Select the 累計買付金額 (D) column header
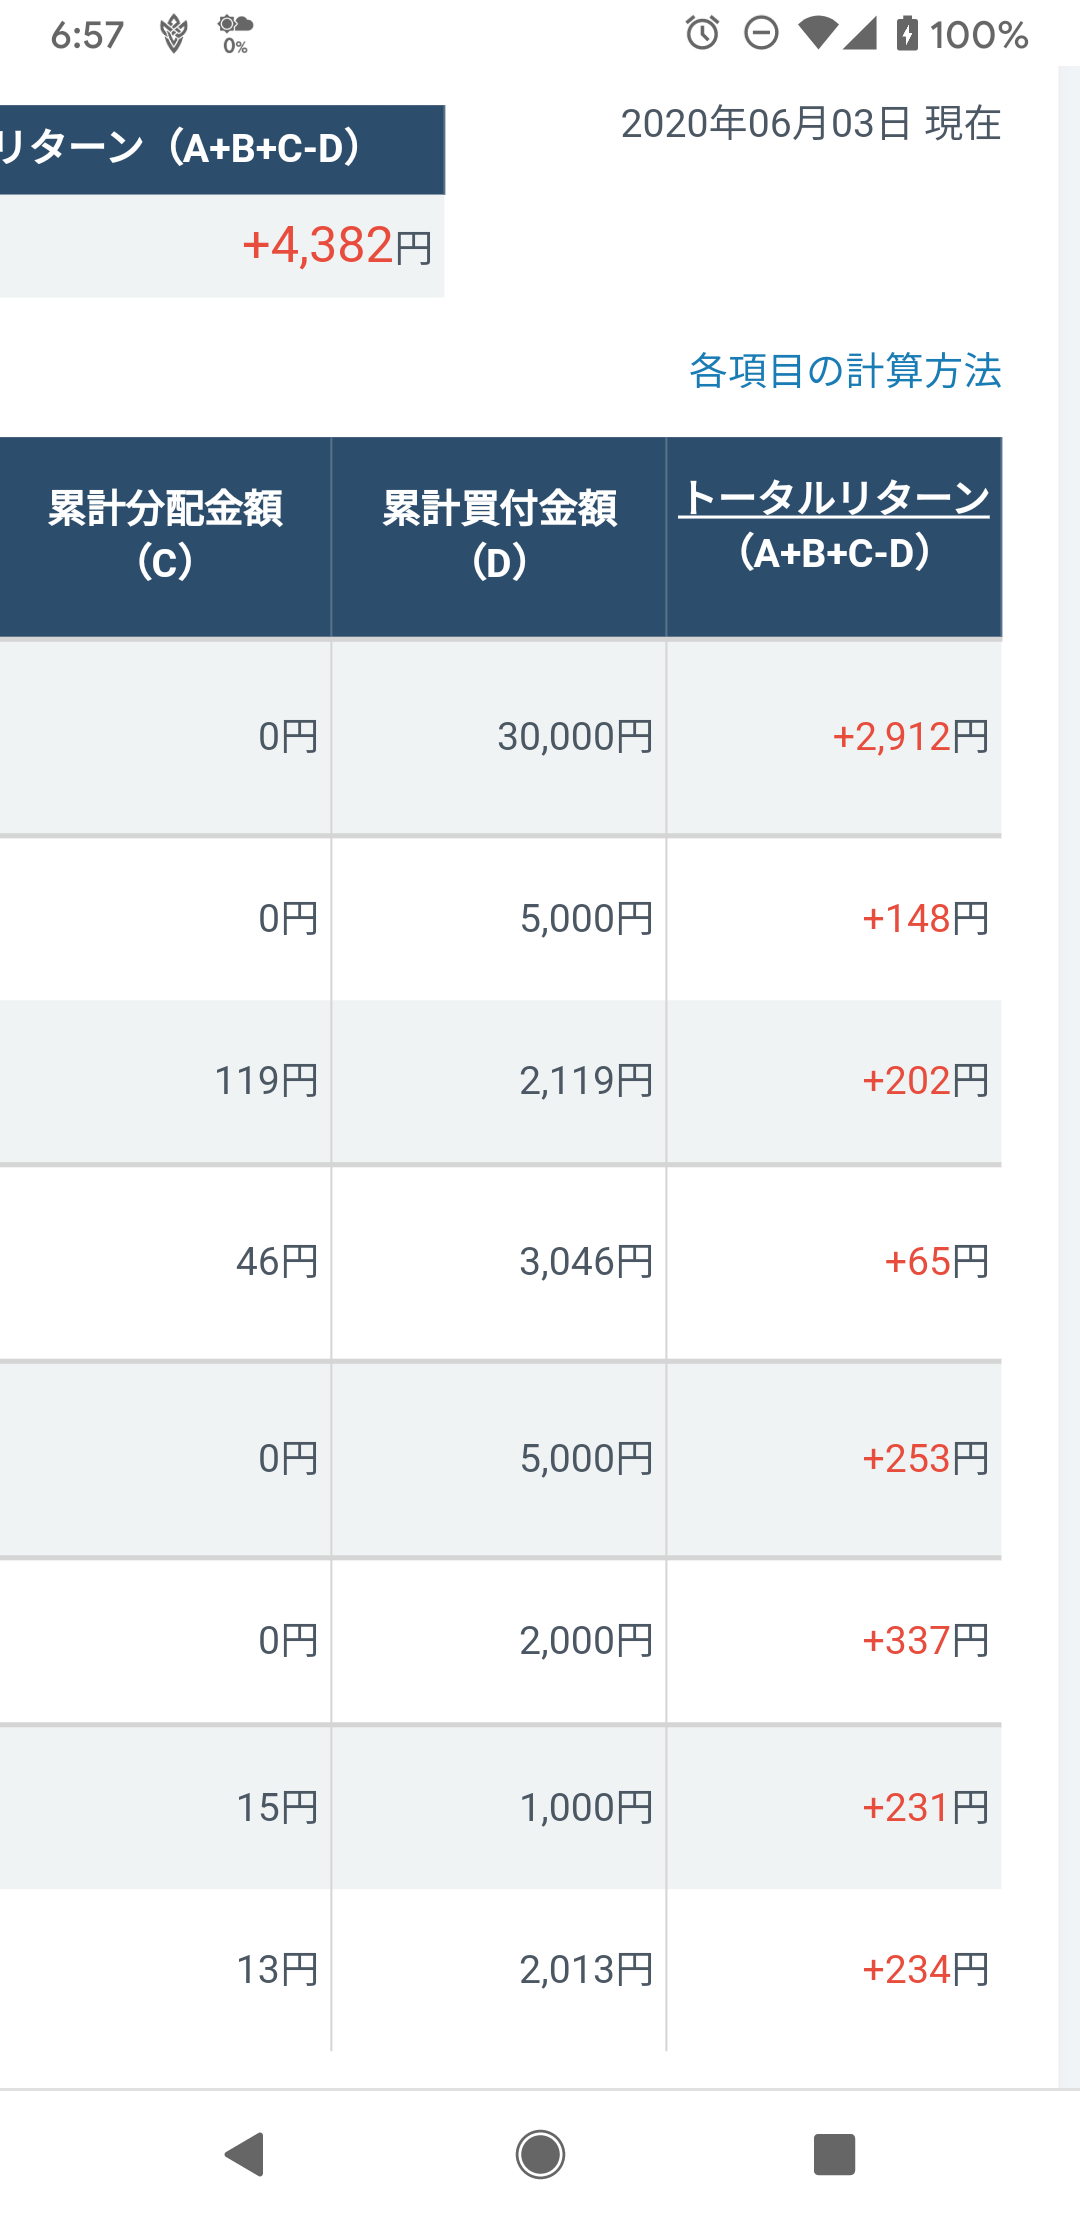The height and width of the screenshot is (2220, 1080). 499,536
